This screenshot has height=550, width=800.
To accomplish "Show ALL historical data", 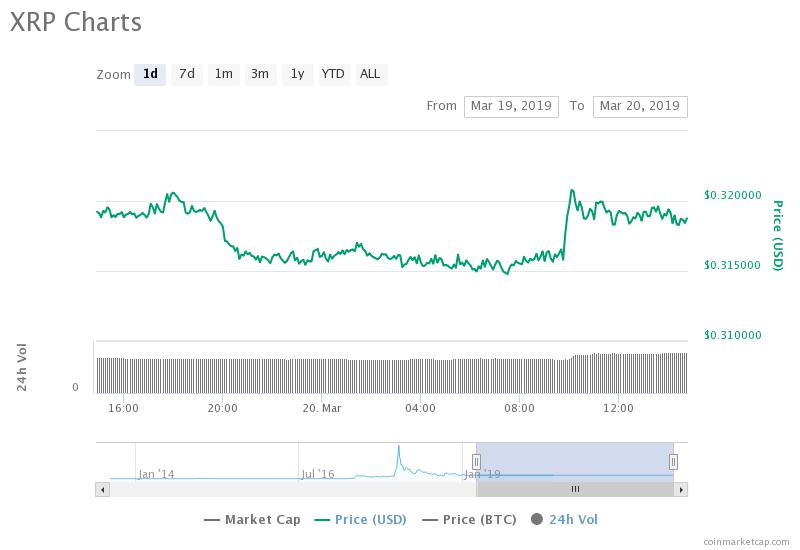I will (370, 74).
